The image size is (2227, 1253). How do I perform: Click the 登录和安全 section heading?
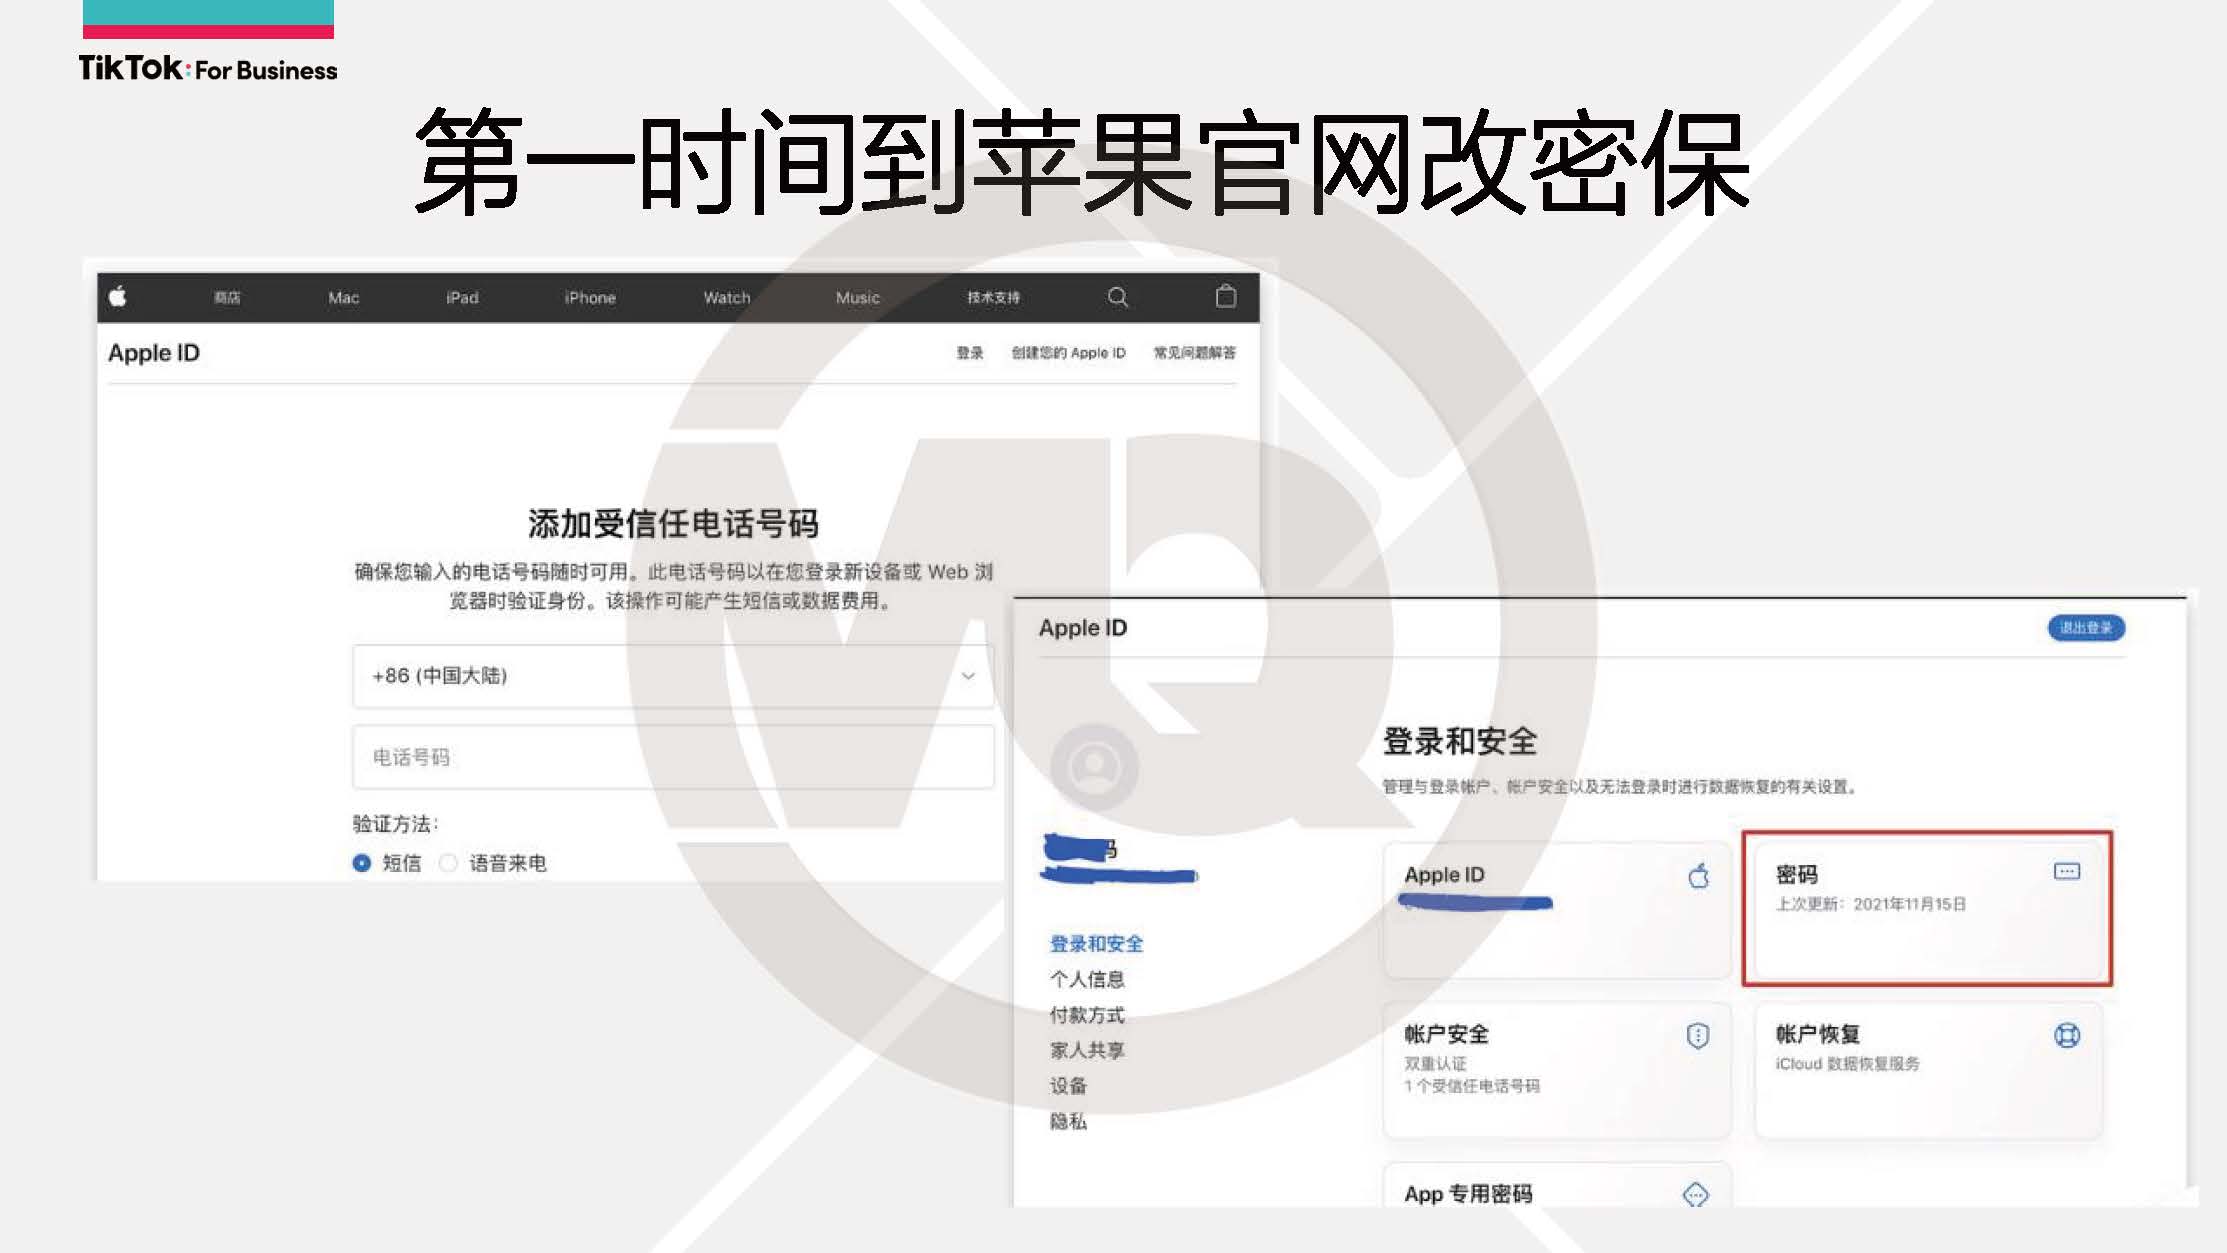(x=1460, y=741)
